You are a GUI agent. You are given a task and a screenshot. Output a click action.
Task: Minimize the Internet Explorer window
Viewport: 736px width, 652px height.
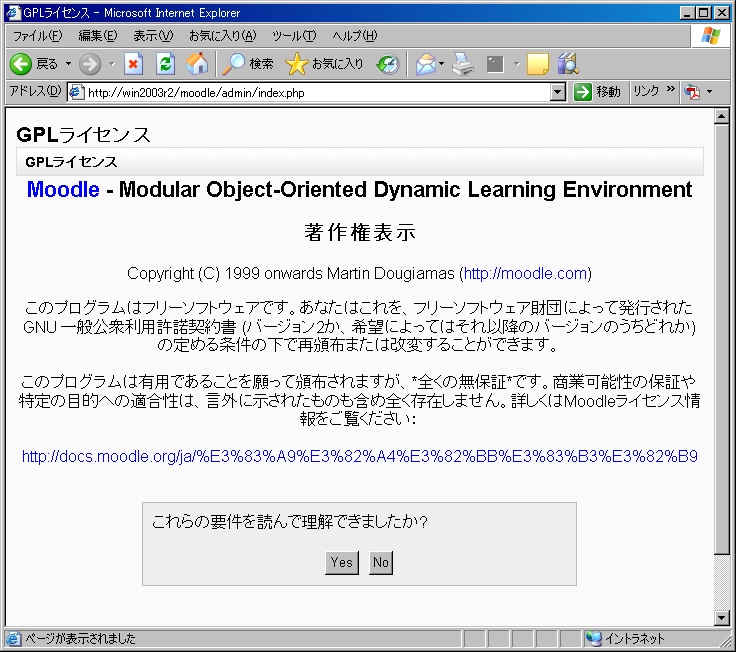coord(687,13)
